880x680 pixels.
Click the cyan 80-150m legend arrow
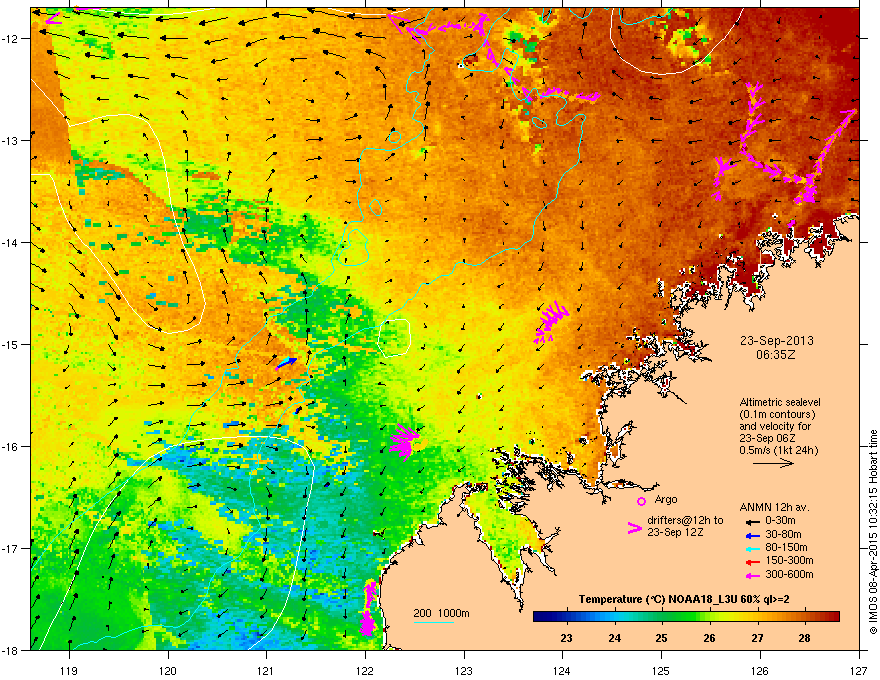tap(752, 549)
